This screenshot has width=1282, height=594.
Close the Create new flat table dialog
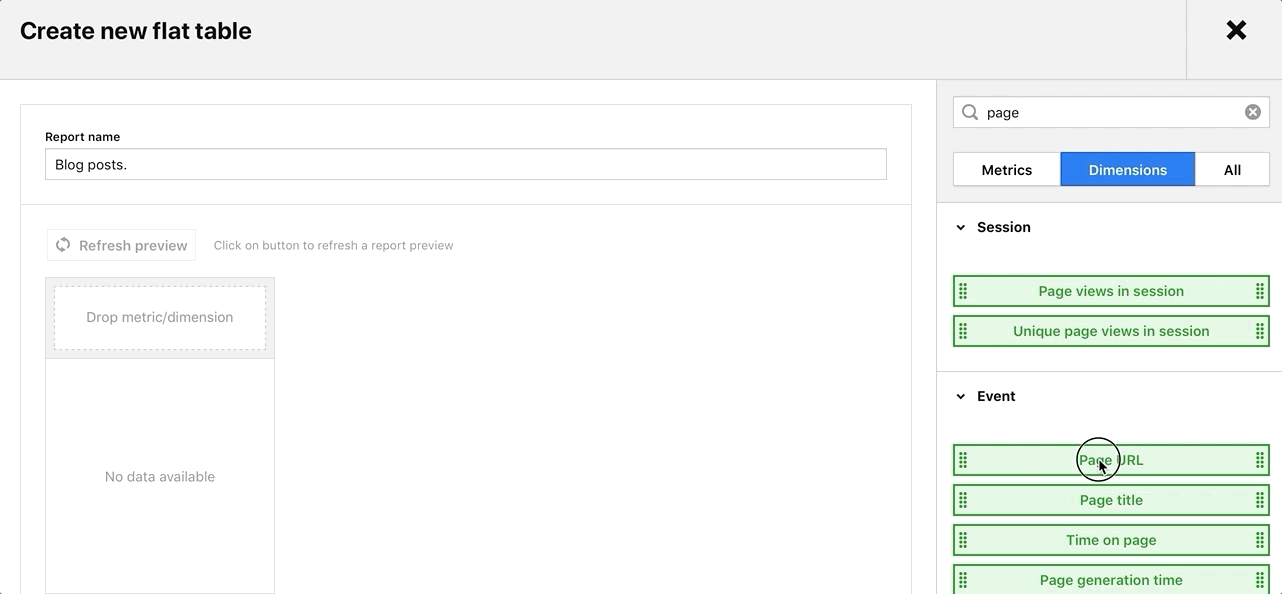(x=1236, y=31)
